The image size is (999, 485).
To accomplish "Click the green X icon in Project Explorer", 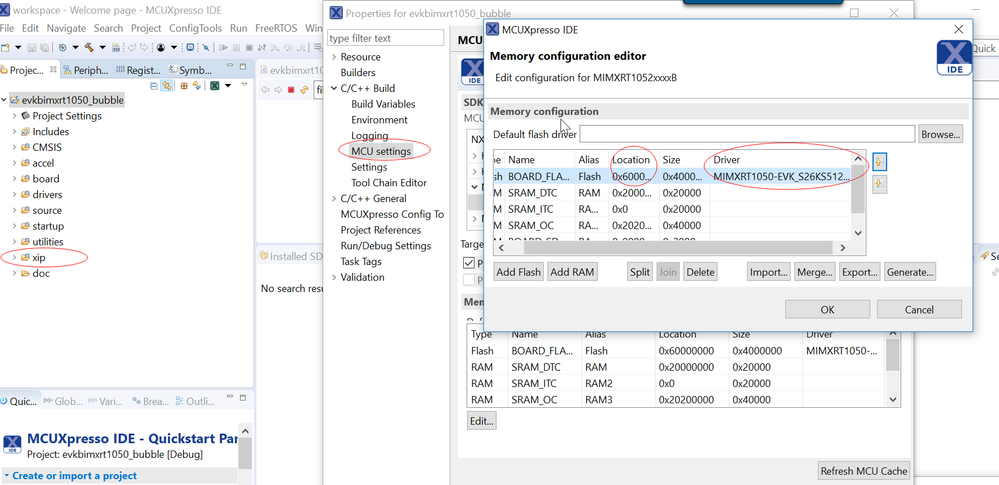I will click(215, 86).
